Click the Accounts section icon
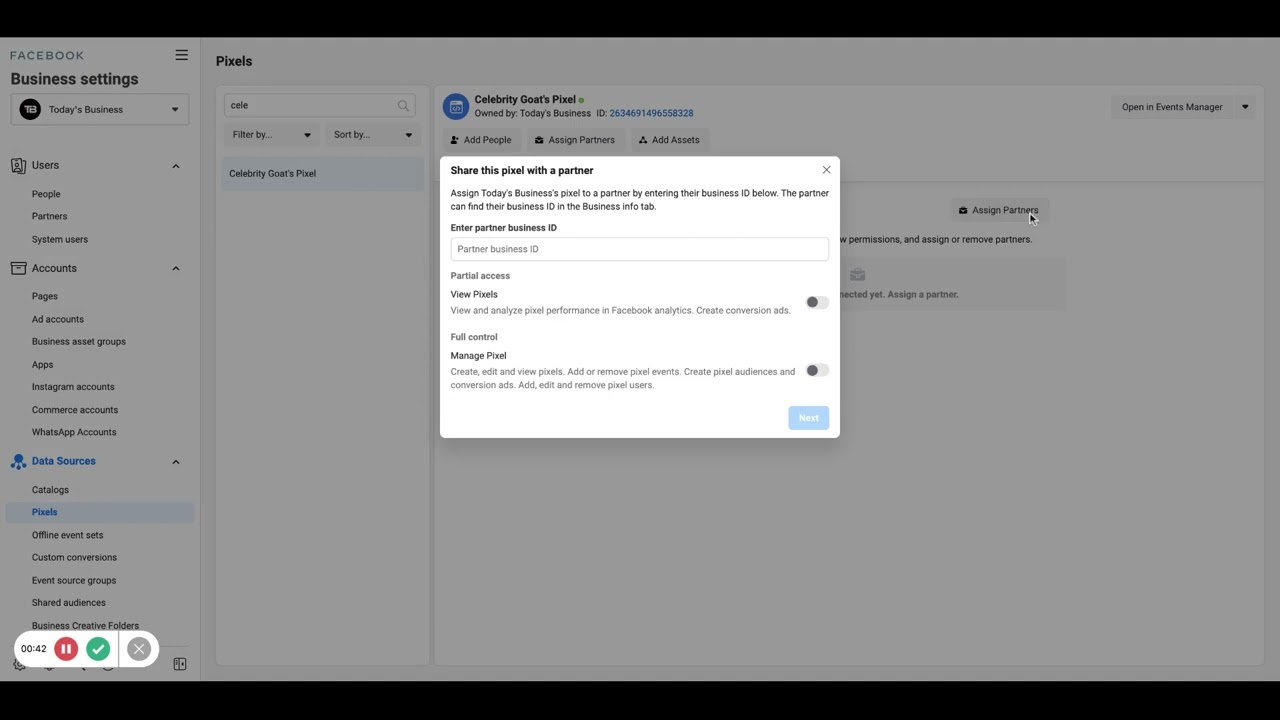The height and width of the screenshot is (720, 1280). point(18,268)
